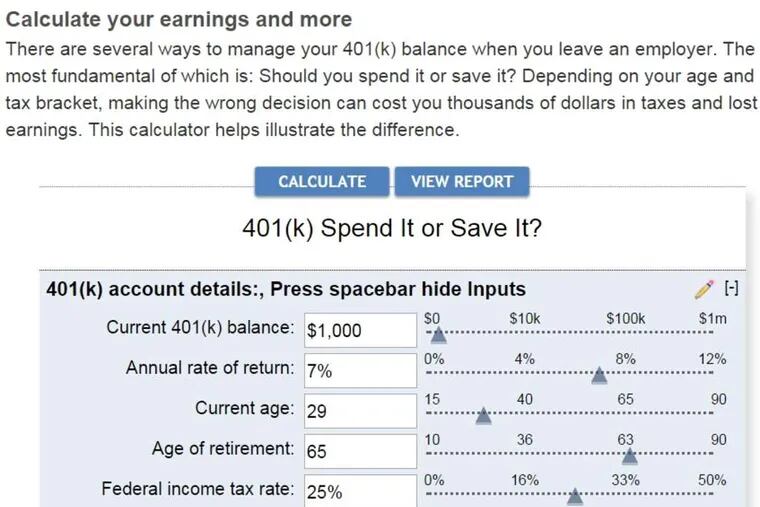
Task: Set current age slider at the 65 mark
Action: click(626, 414)
